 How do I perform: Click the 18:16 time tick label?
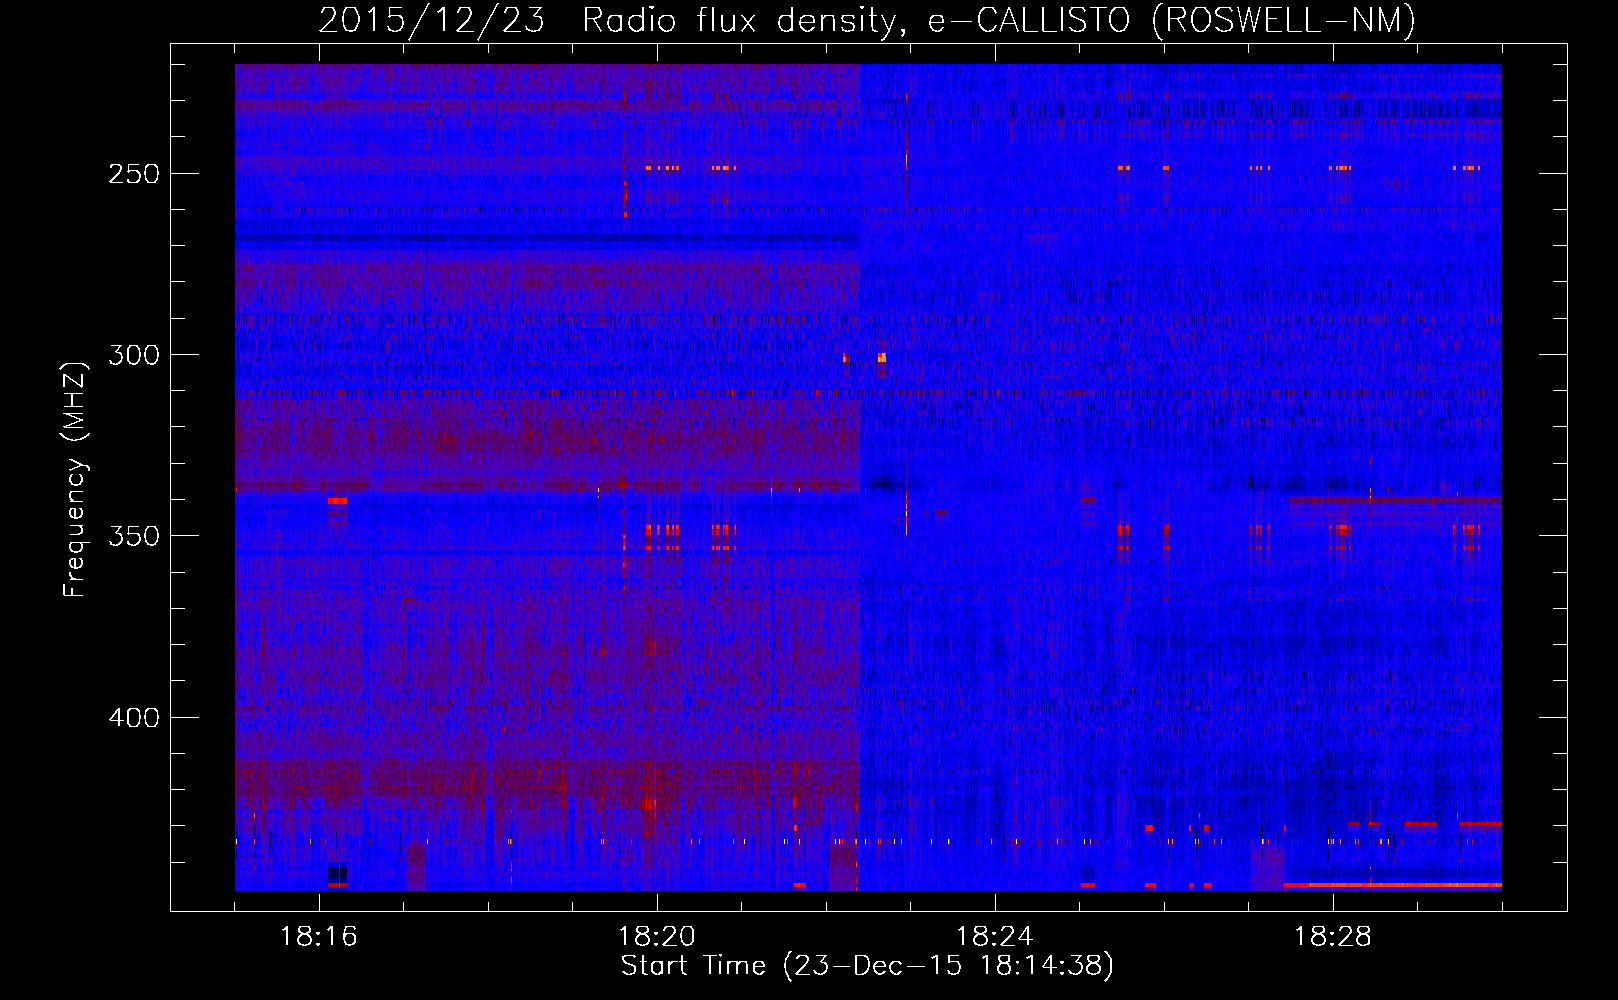tap(319, 937)
